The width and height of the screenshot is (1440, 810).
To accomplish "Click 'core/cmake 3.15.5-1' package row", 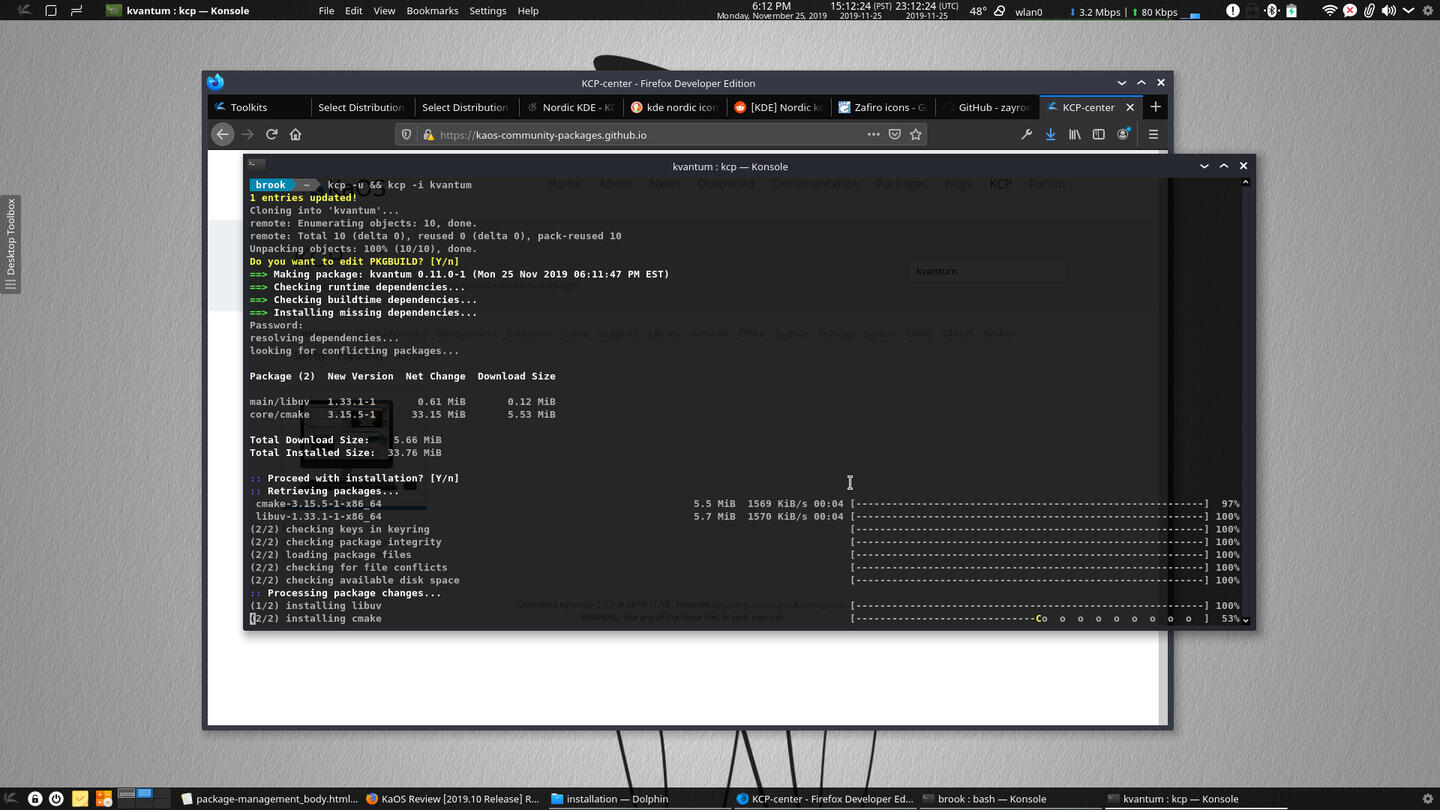I will pos(402,414).
